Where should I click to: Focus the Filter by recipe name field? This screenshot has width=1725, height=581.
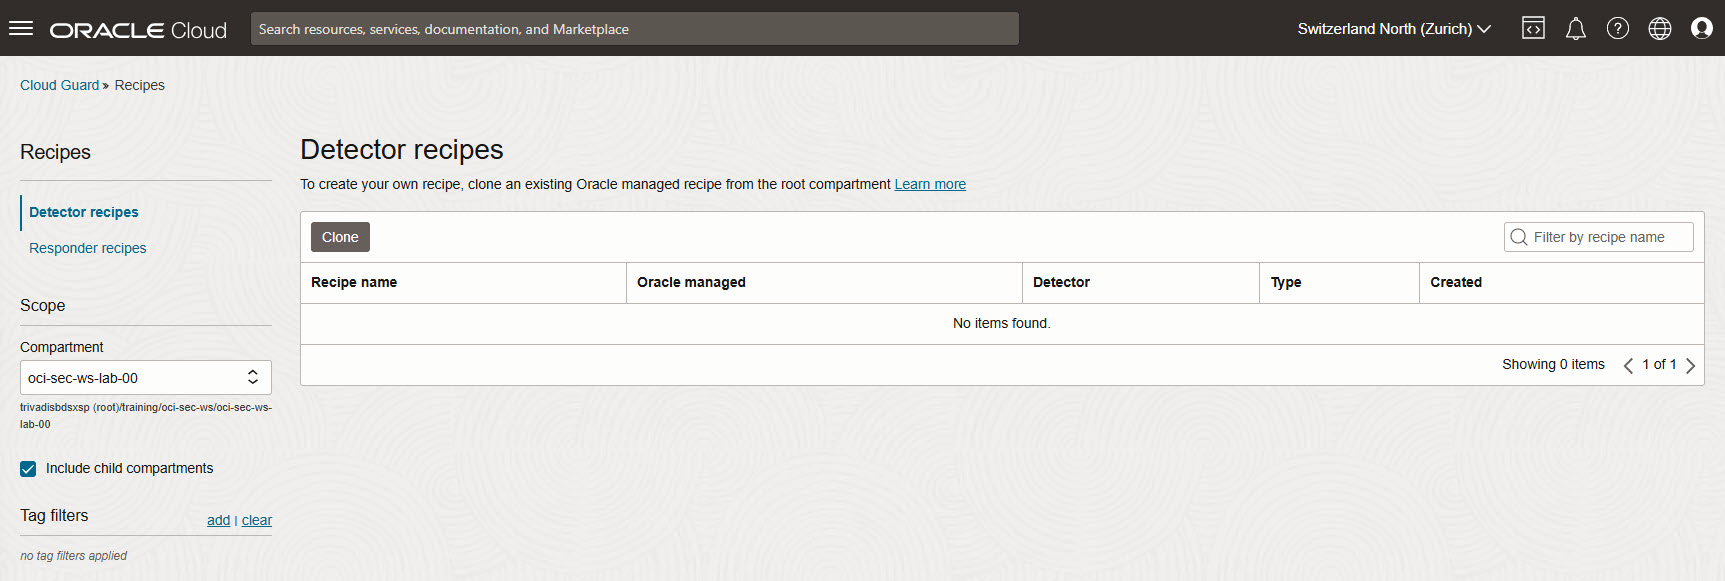tap(1599, 237)
